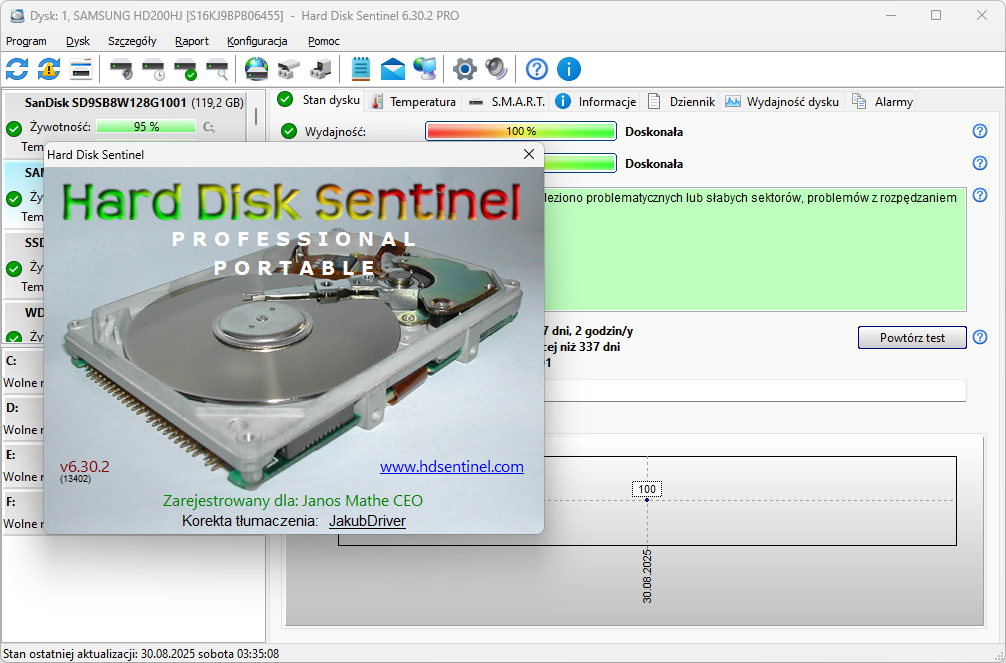Image resolution: width=1006 pixels, height=663 pixels.
Task: Click the help icon beside green description box
Action: click(x=980, y=195)
